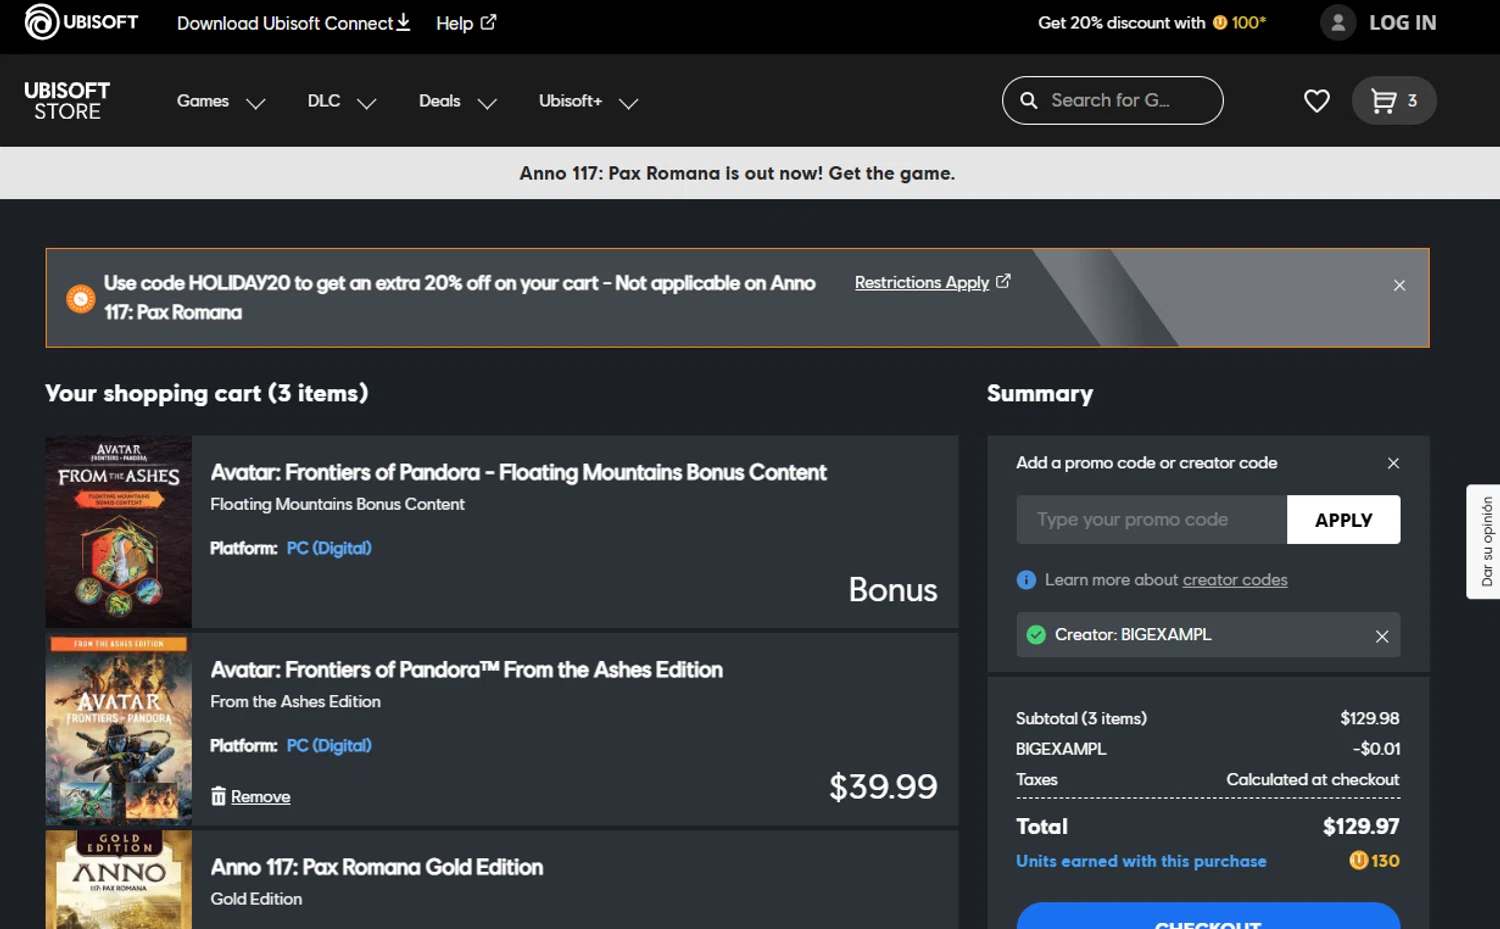This screenshot has height=929, width=1500.
Task: Close the HOLIDAY20 promo banner
Action: point(1399,285)
